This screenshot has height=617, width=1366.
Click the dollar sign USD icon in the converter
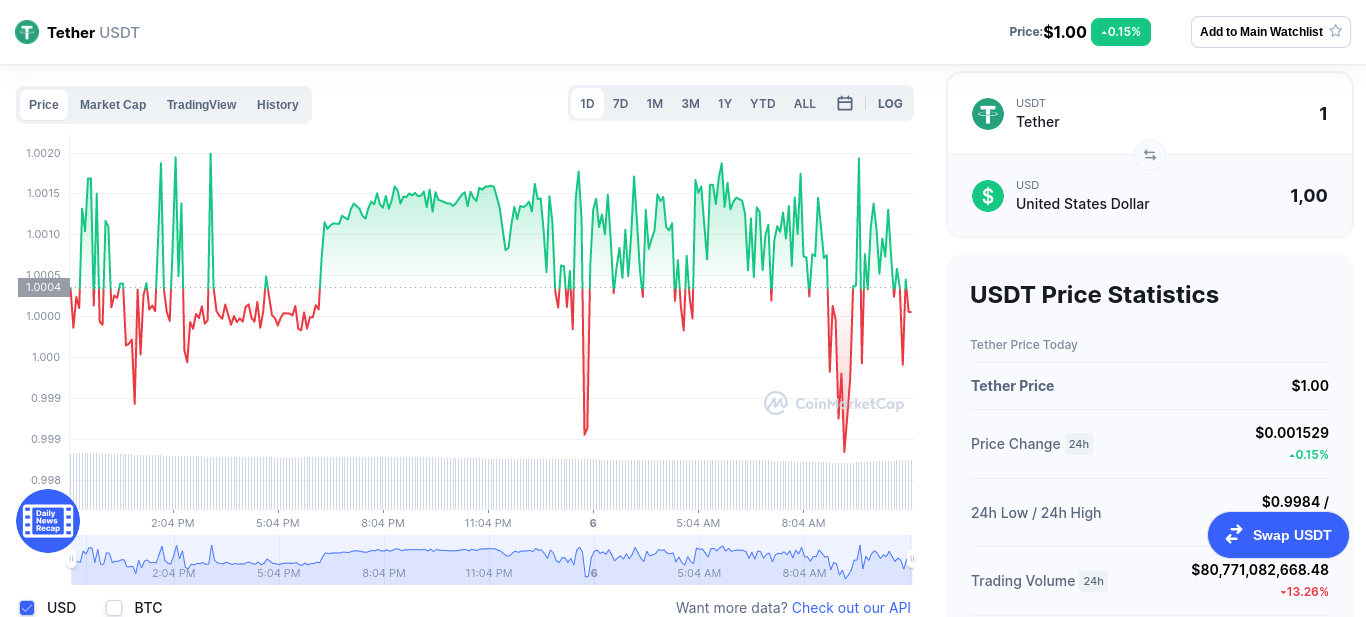tap(988, 195)
